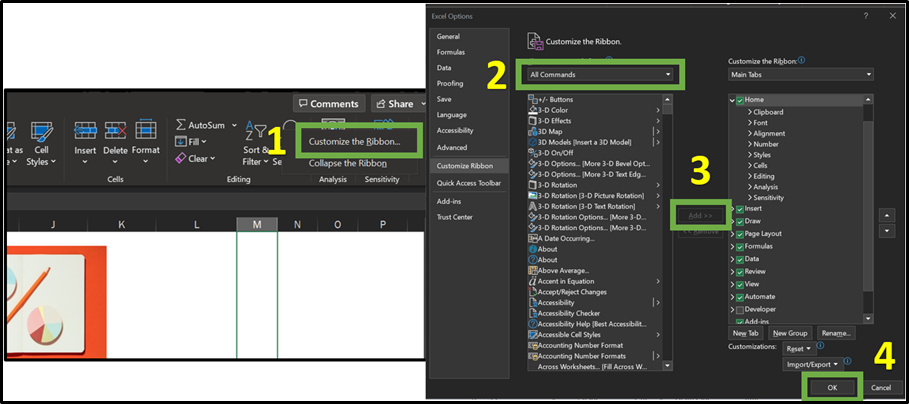Click the Rename button
Viewport: 909px width, 404px height.
tap(836, 333)
